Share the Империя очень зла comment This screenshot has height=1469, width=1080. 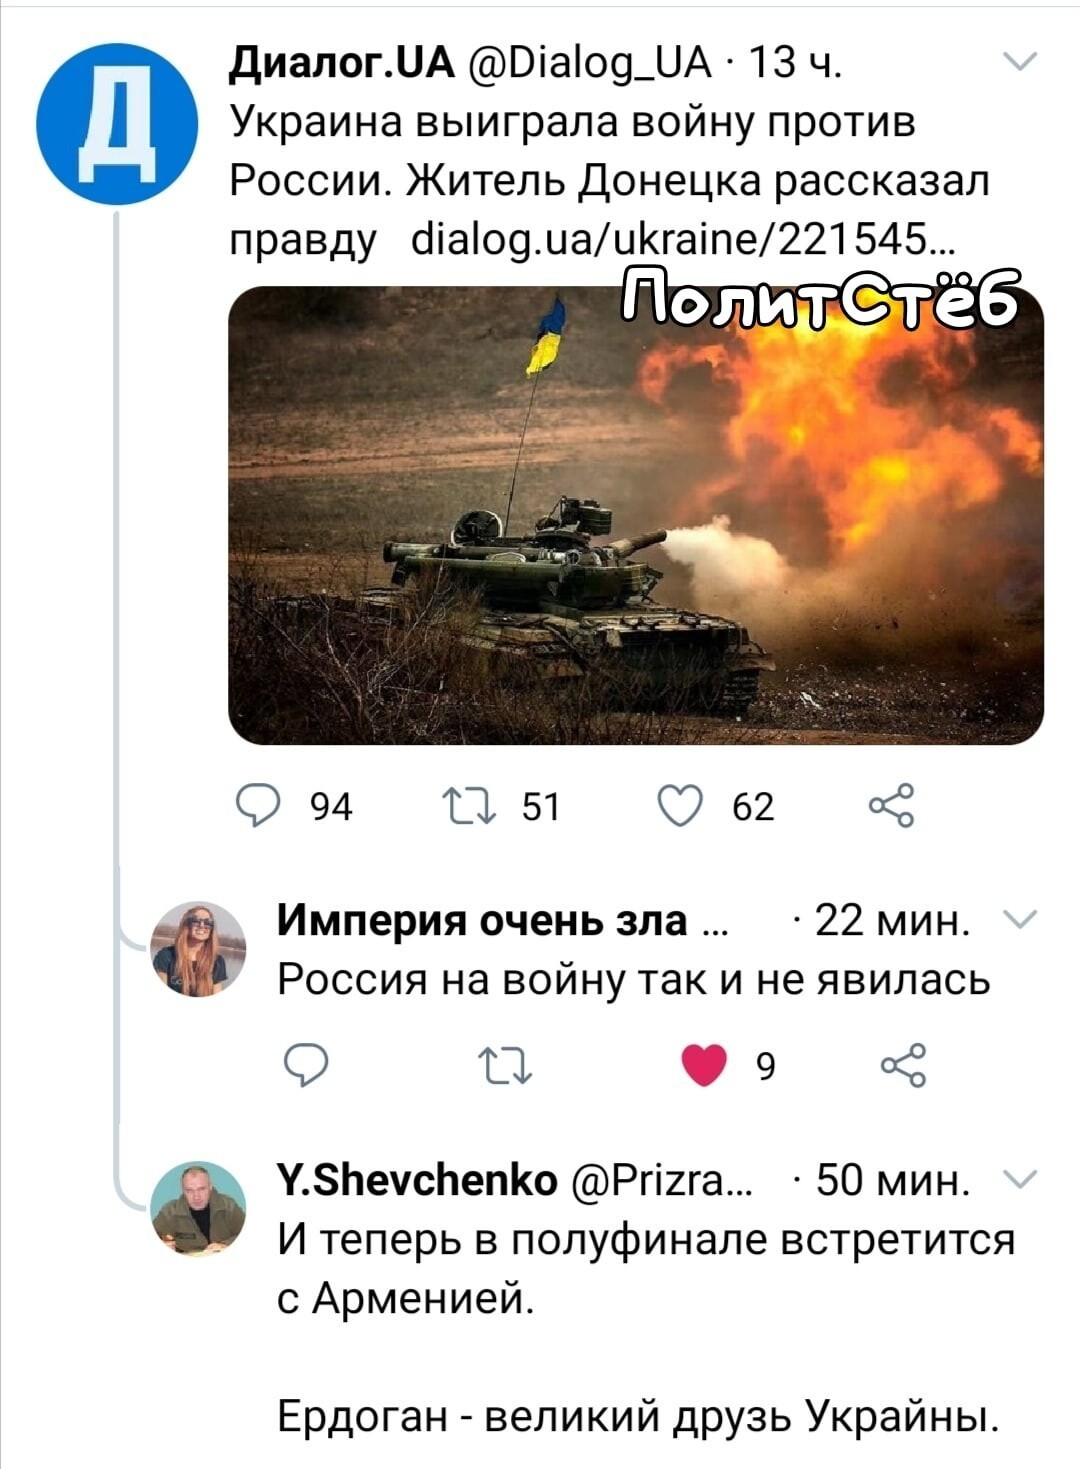click(903, 1066)
